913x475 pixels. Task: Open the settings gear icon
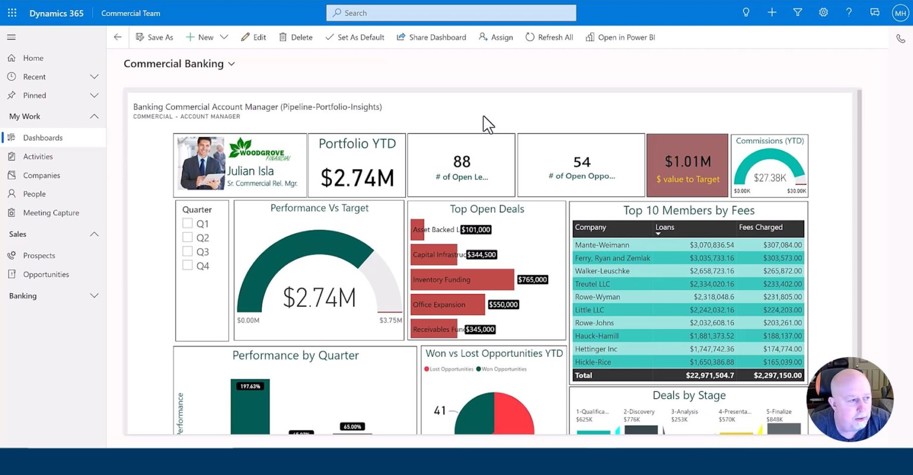point(823,12)
